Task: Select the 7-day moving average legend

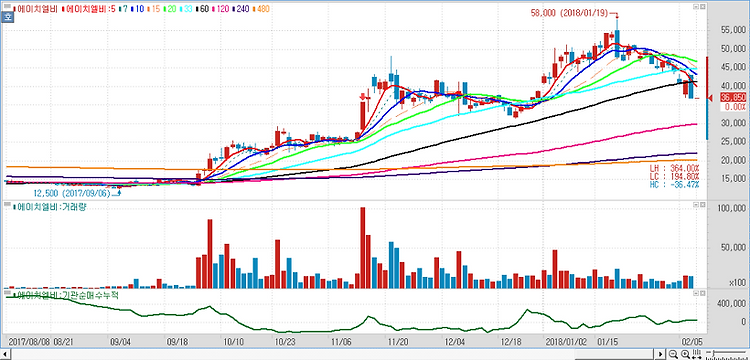Action: [x=124, y=9]
